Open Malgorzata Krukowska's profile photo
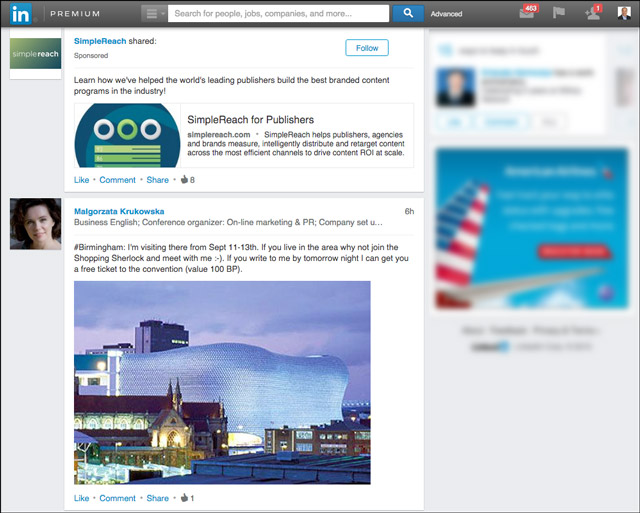This screenshot has height=513, width=640. [x=36, y=224]
